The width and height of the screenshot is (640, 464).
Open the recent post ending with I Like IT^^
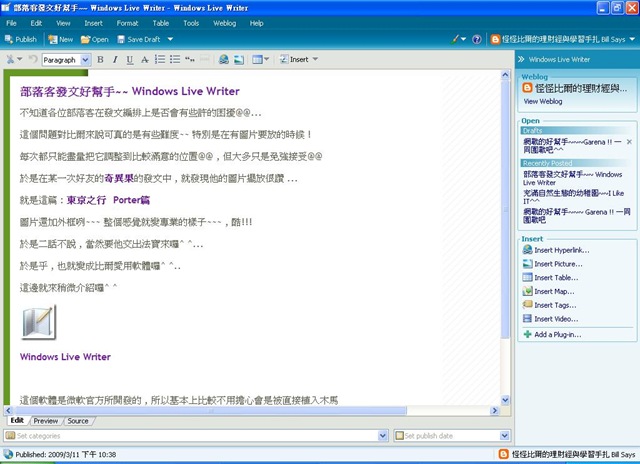coord(573,197)
